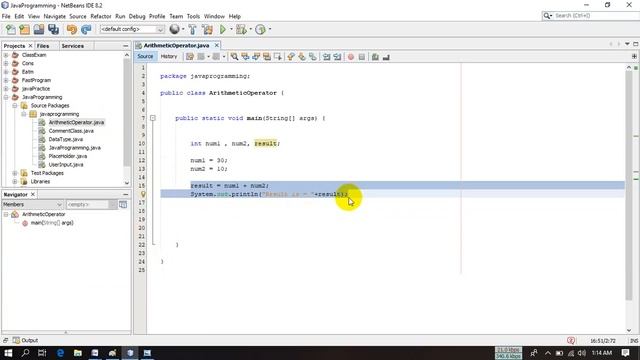This screenshot has width=640, height=360.
Task: Click the Source view button
Action: (x=145, y=56)
